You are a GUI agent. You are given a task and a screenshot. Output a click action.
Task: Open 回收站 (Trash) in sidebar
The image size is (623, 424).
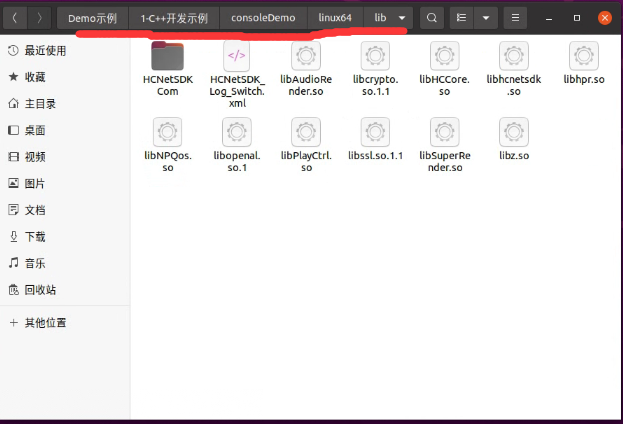[65, 290]
